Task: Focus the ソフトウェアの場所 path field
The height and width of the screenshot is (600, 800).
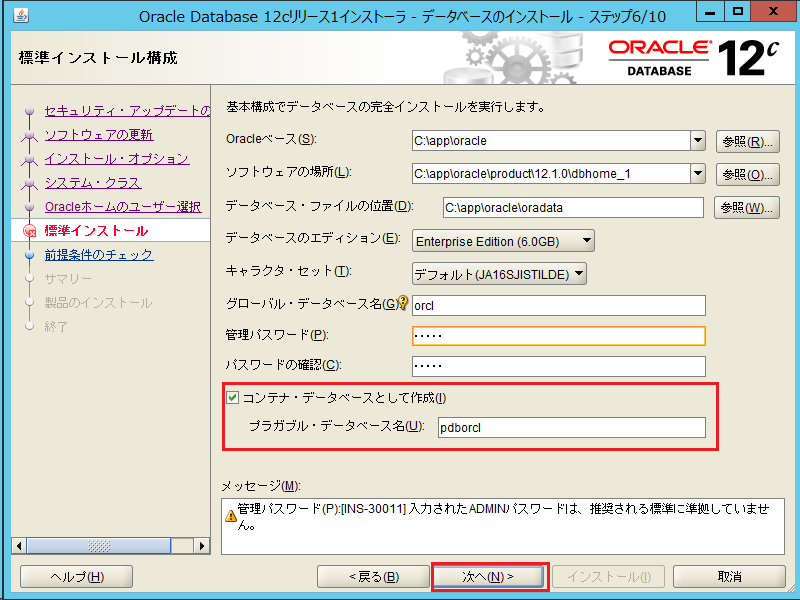Action: pos(552,173)
